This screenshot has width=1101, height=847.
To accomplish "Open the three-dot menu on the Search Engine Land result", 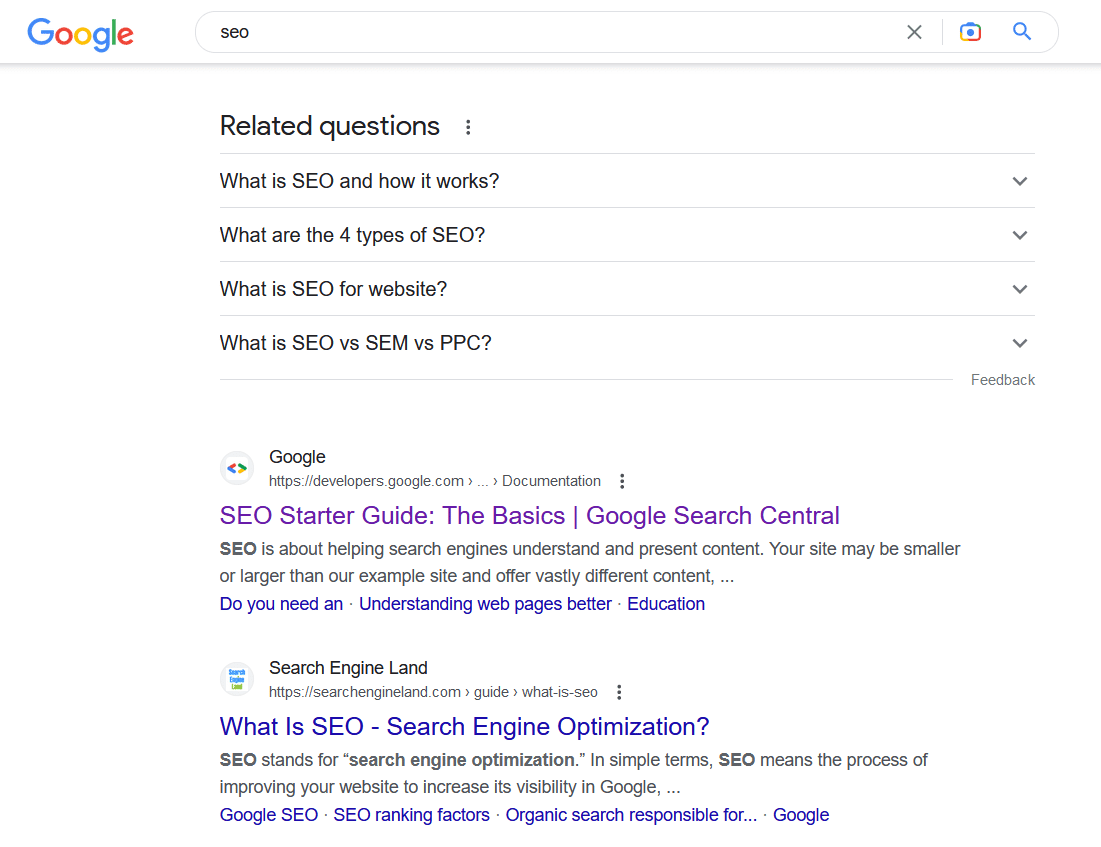I will click(x=618, y=691).
